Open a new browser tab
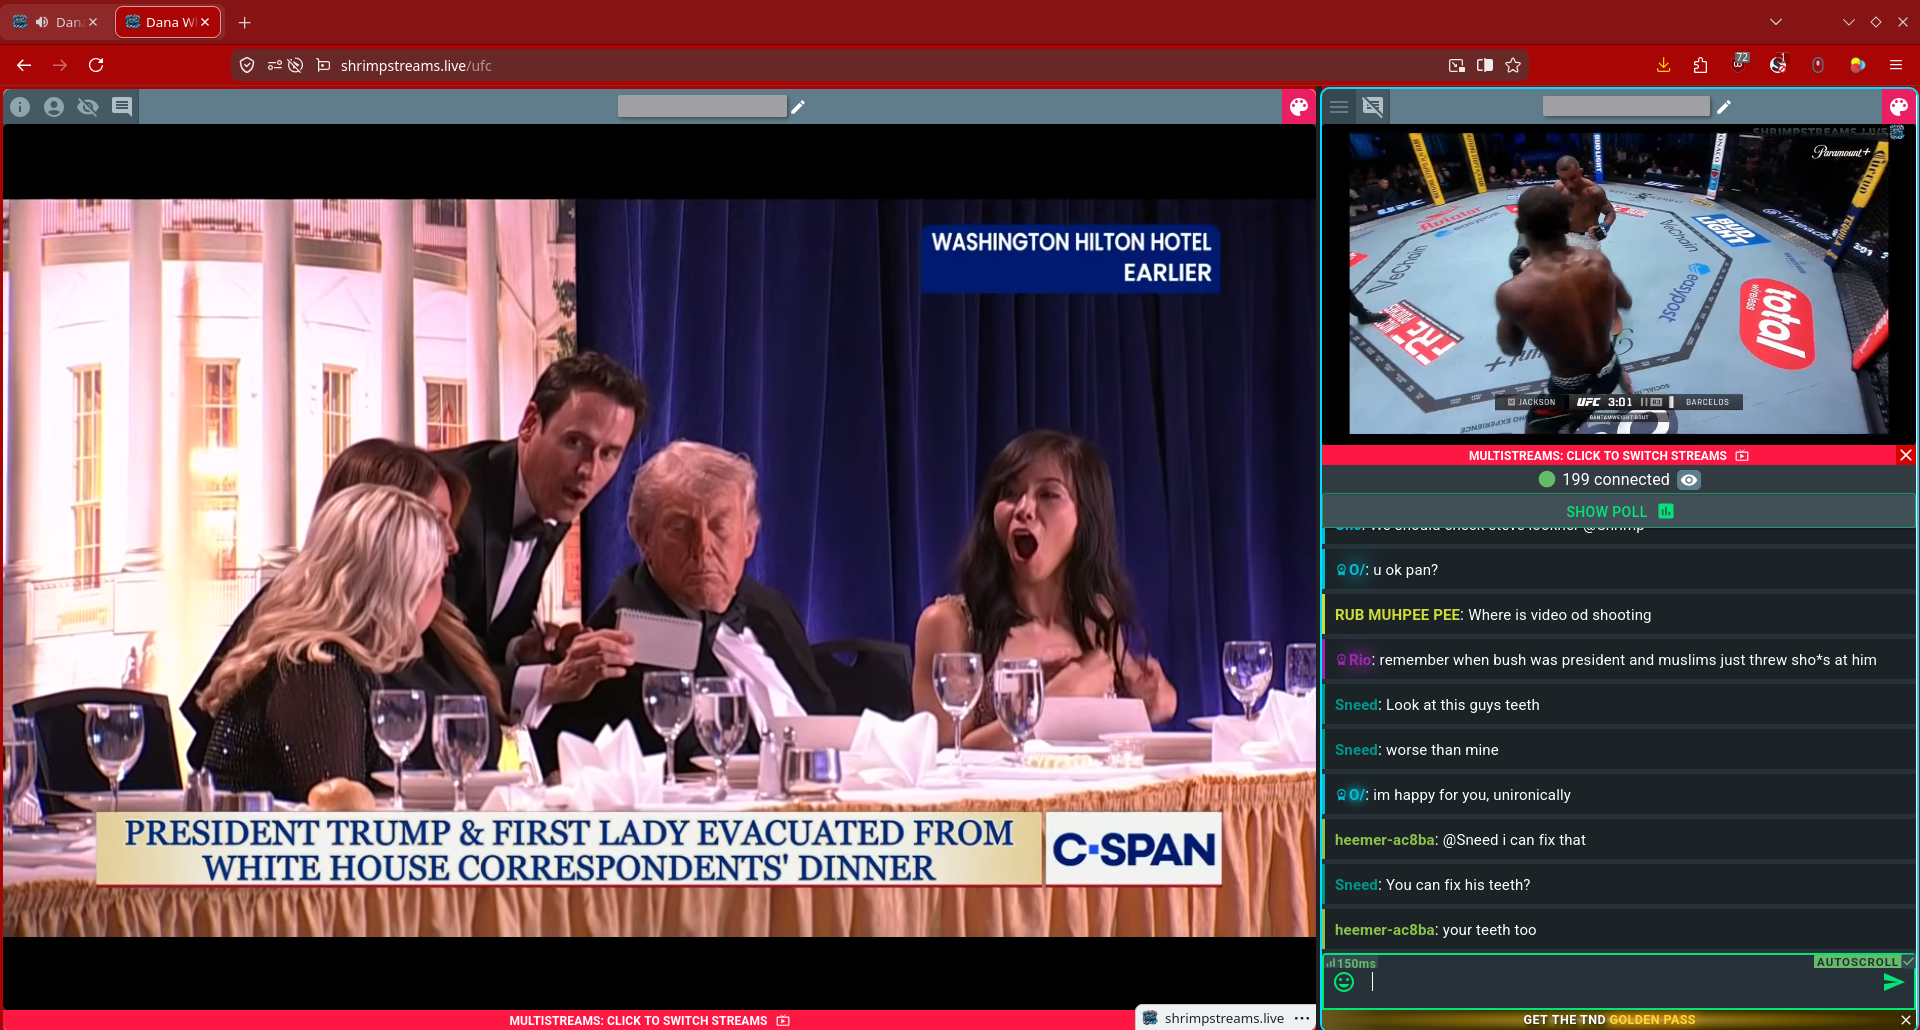This screenshot has width=1920, height=1030. [x=245, y=22]
